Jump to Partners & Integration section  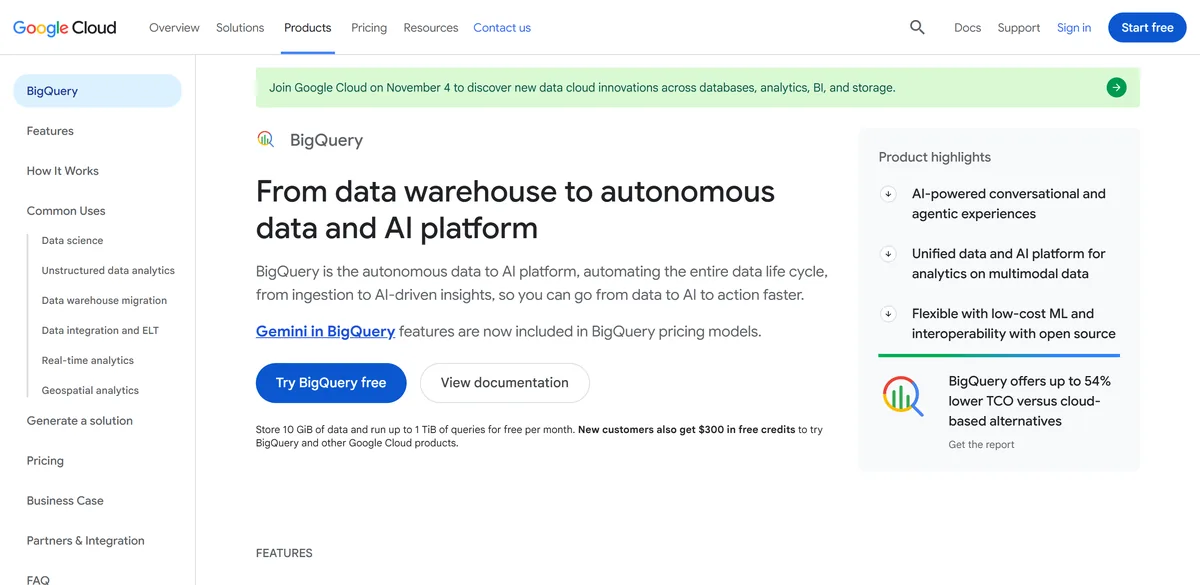[x=85, y=541]
